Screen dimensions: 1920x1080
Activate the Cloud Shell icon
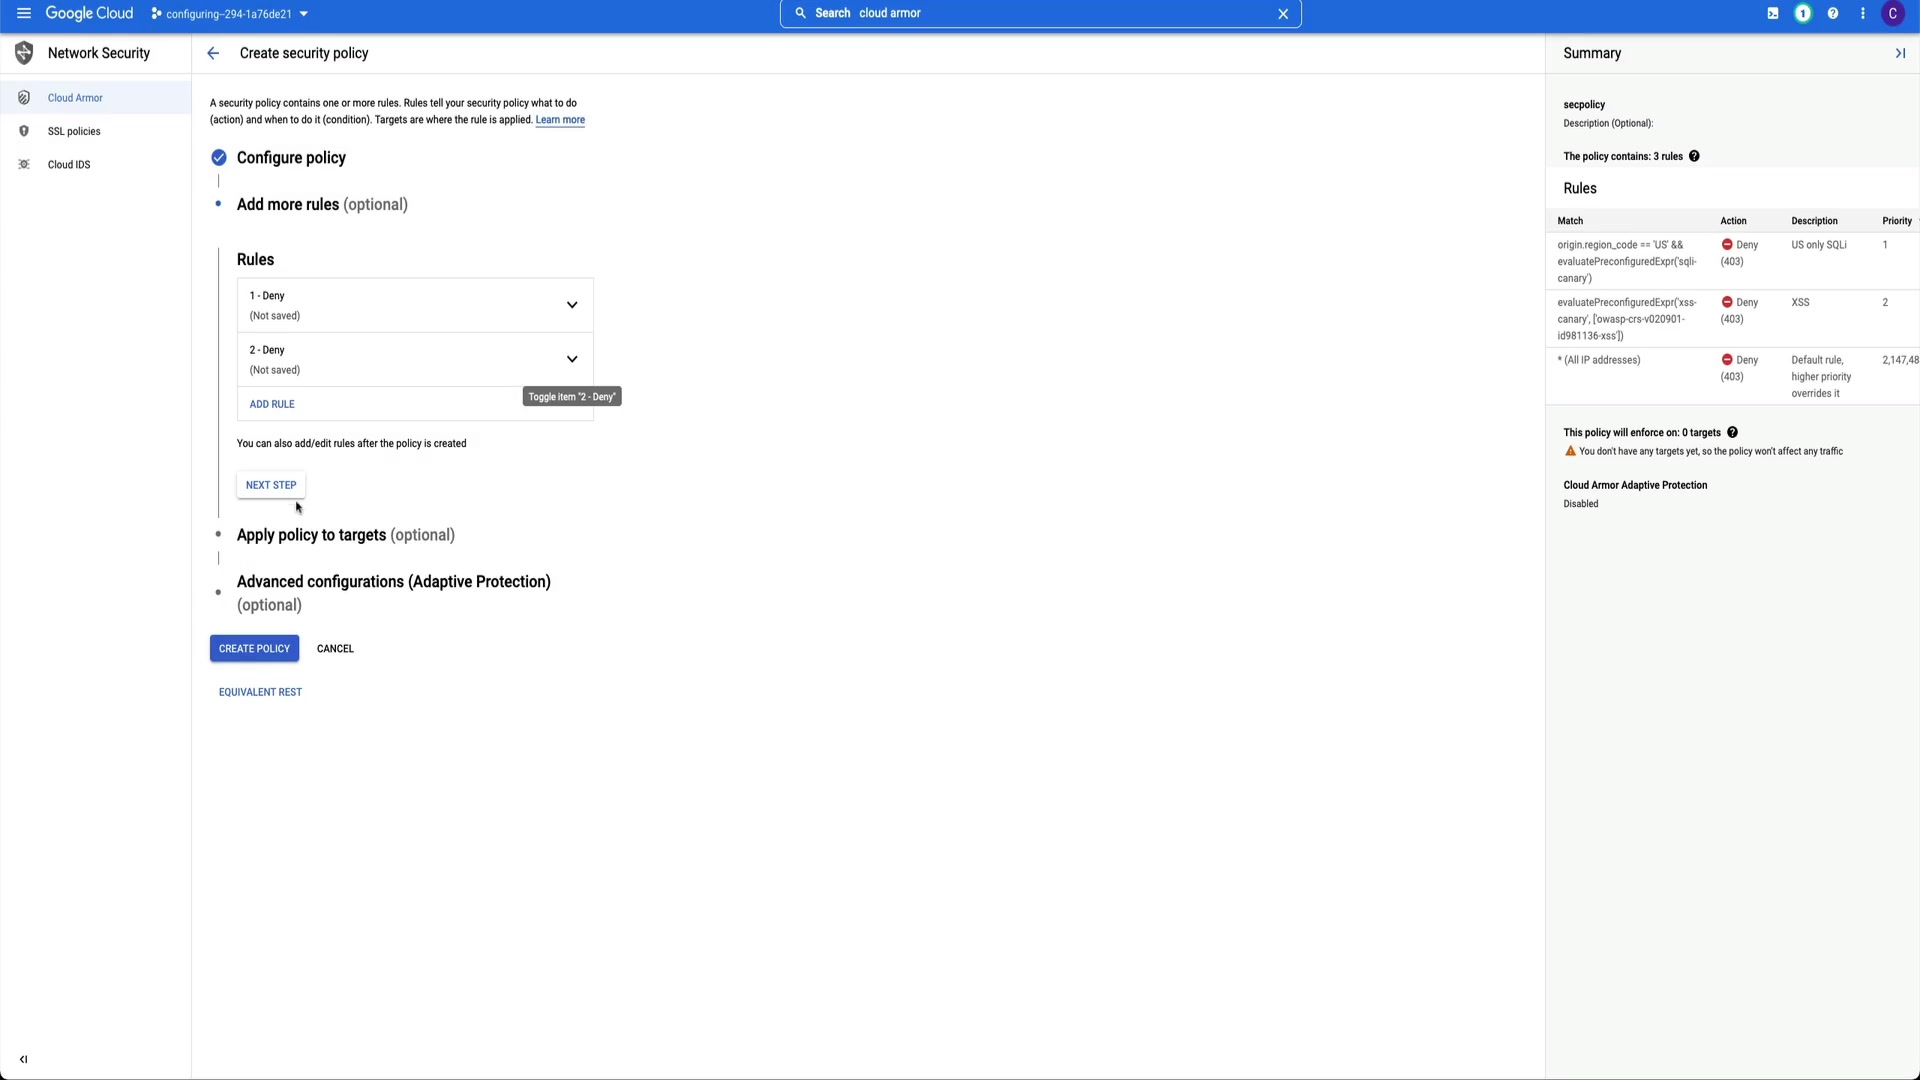tap(1773, 13)
